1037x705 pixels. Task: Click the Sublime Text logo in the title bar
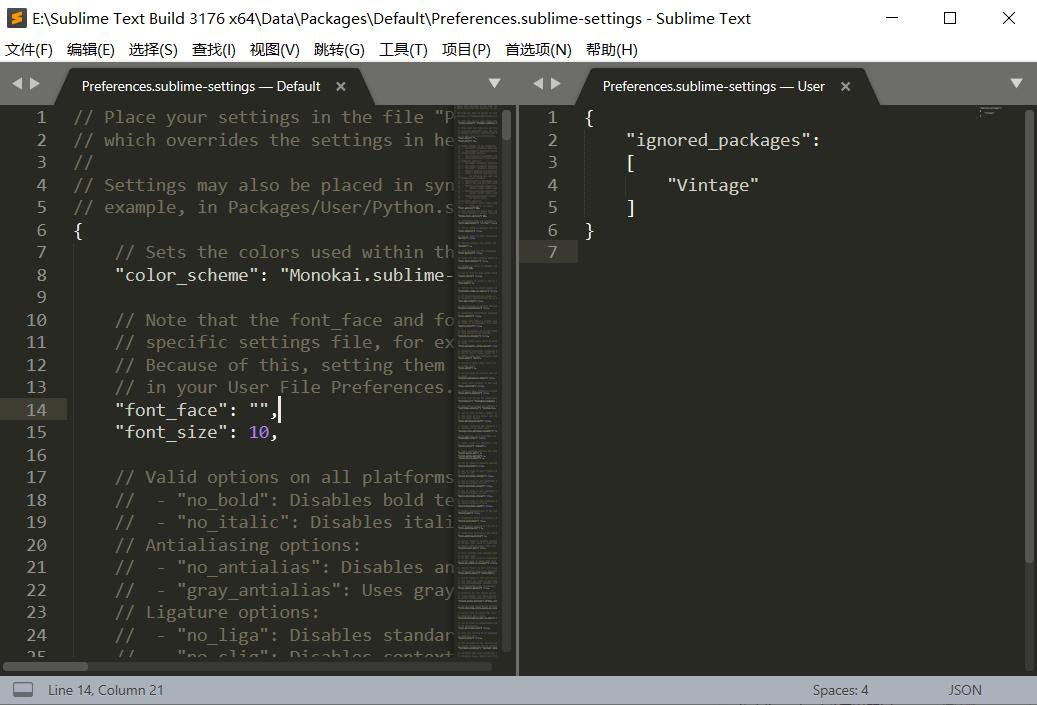[16, 17]
